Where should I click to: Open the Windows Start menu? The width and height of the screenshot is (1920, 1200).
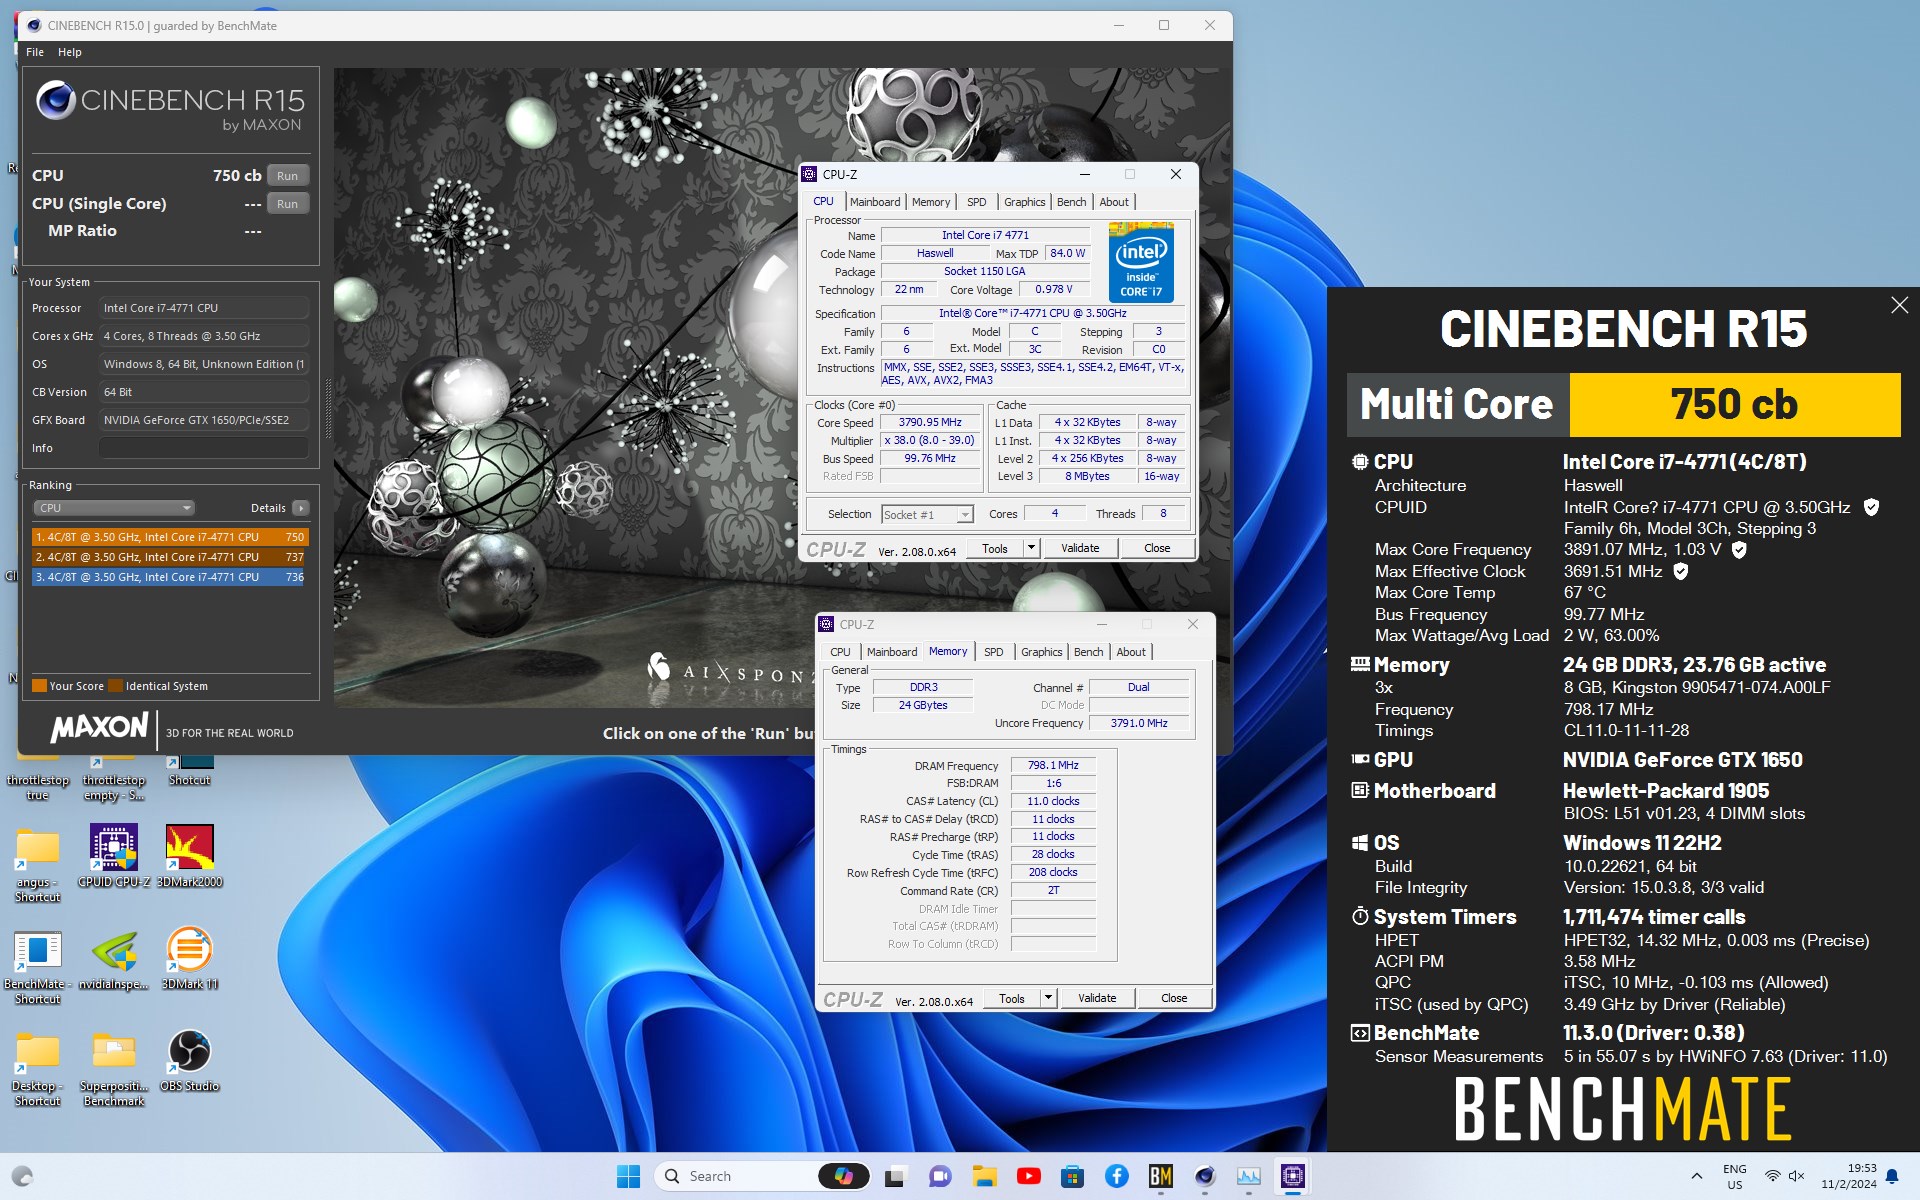[x=629, y=1176]
